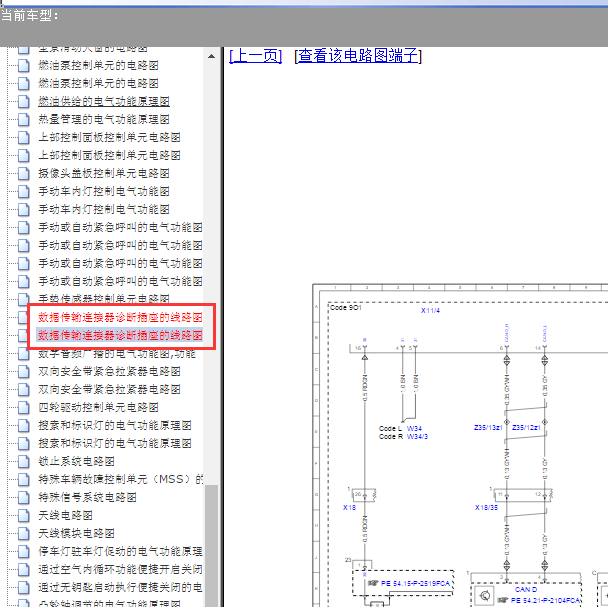The width and height of the screenshot is (608, 607).
Task: Click the X18 connector label link
Action: 349,507
